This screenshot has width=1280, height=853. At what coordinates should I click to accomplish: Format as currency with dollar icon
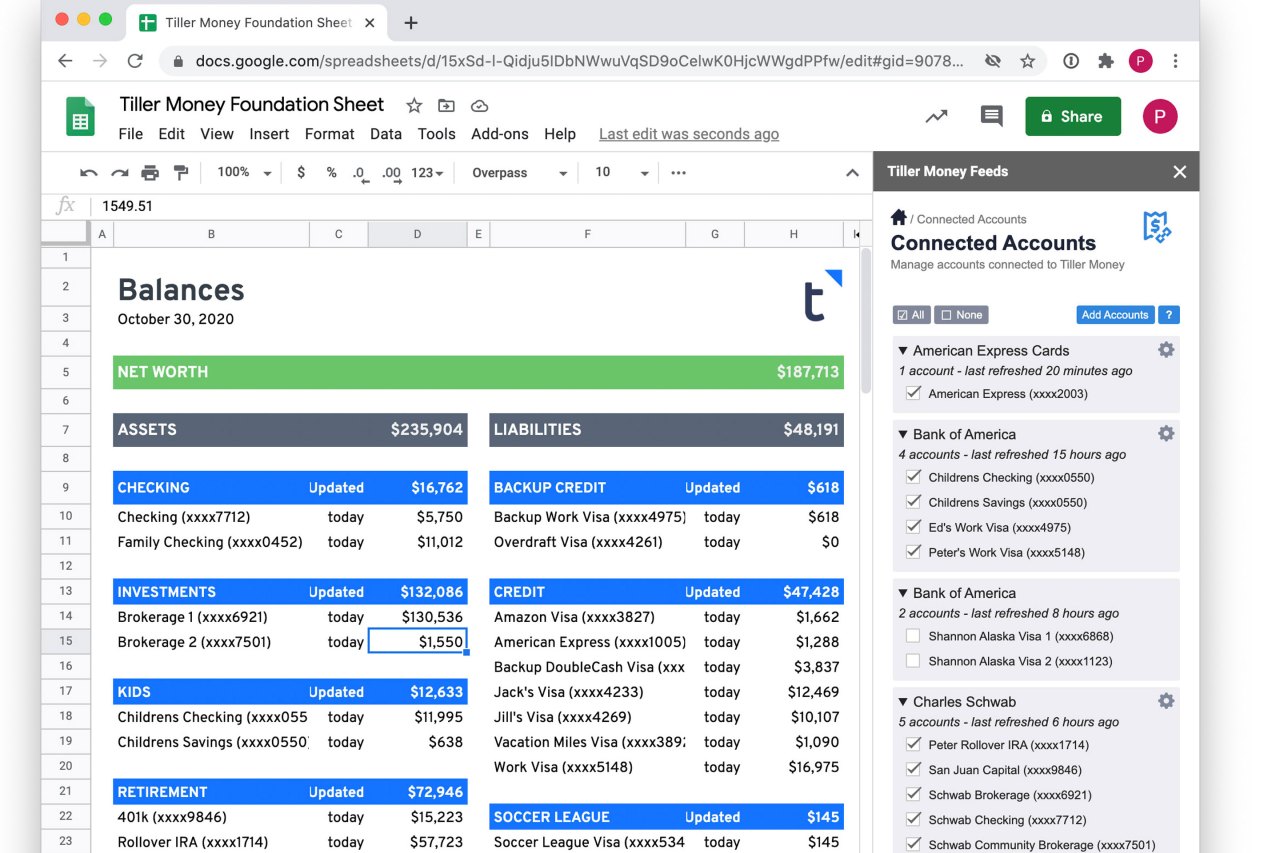301,173
